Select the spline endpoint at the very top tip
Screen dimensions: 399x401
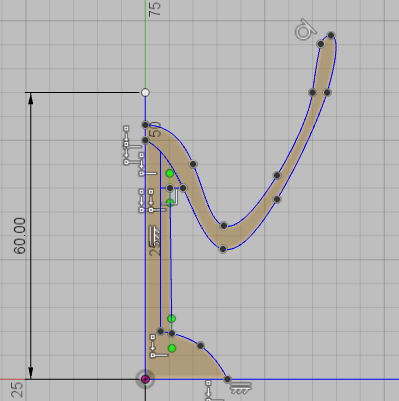click(331, 35)
